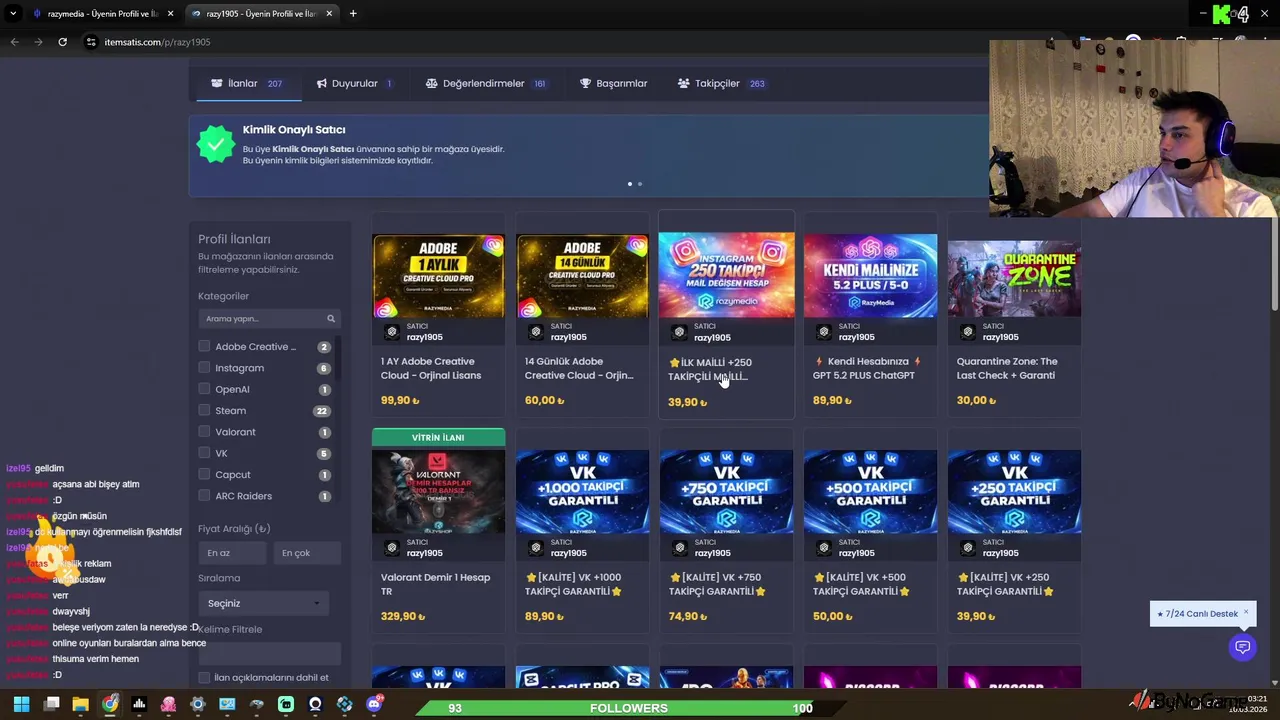The image size is (1280, 720).
Task: Check the Steam category checkbox
Action: (x=204, y=410)
